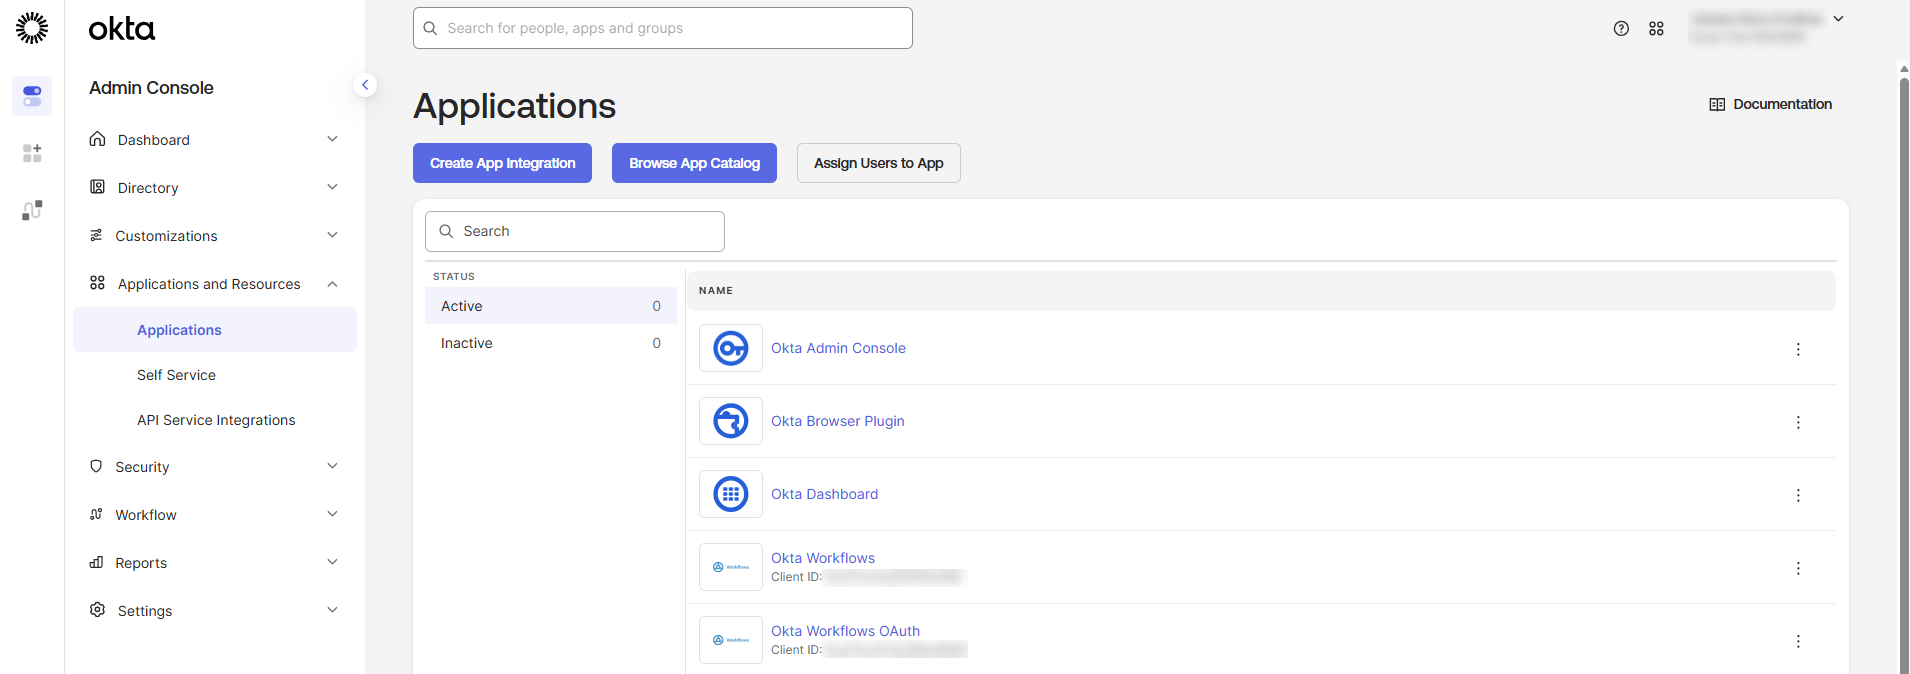Image resolution: width=1910 pixels, height=674 pixels.
Task: Click the Admin Console heading text
Action: [x=151, y=88]
